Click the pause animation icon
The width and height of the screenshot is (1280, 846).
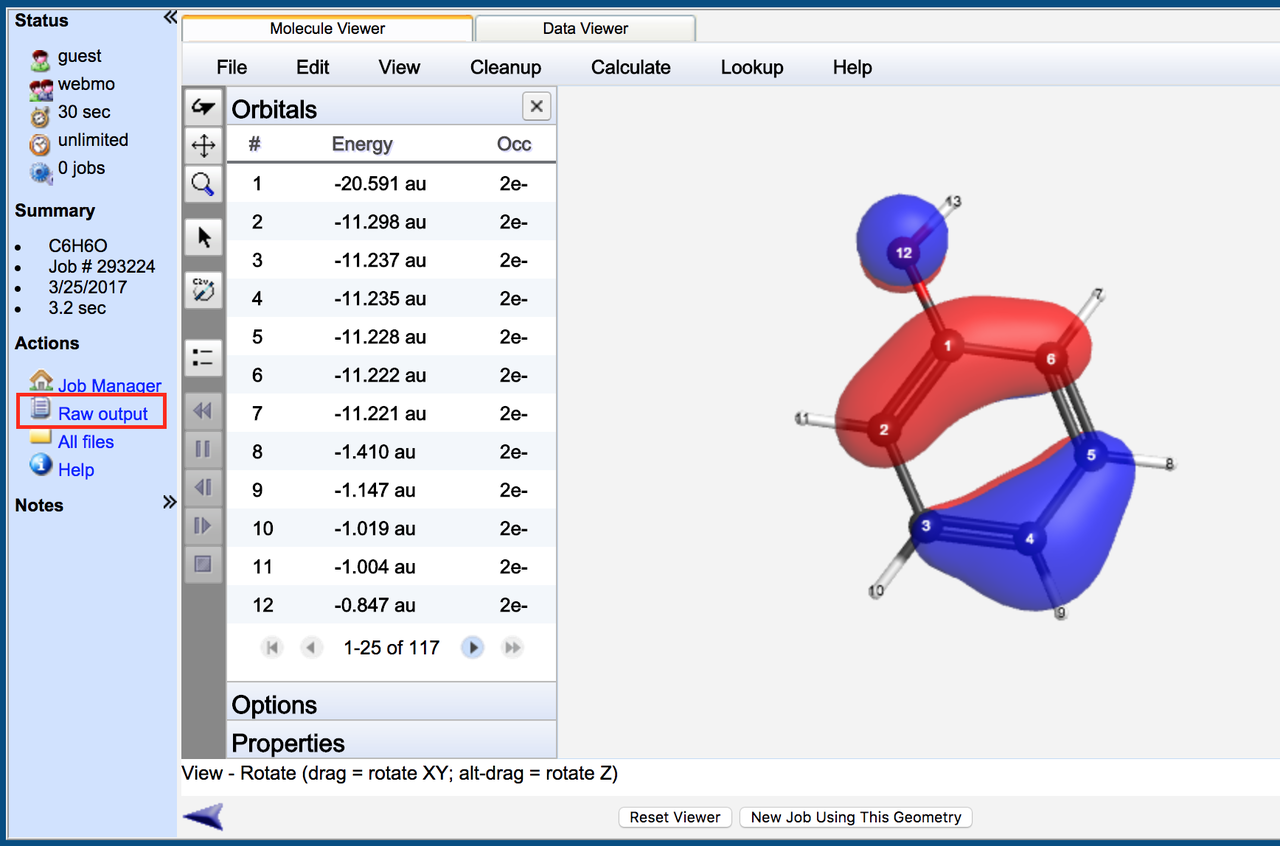[203, 449]
